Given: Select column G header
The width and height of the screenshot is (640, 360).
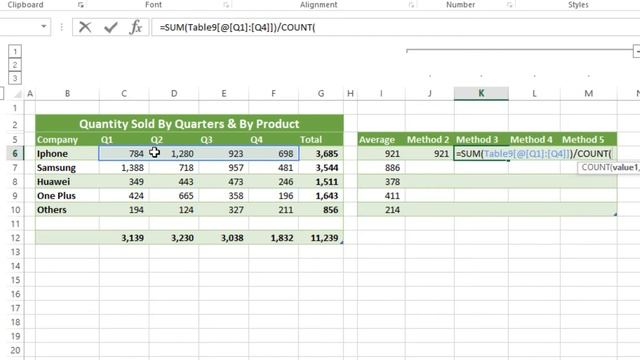Looking at the screenshot, I should coord(321,93).
